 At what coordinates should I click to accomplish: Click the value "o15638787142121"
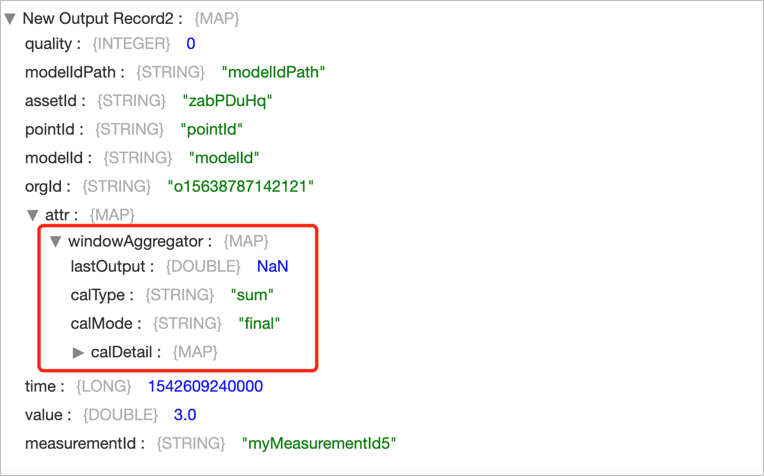pos(241,187)
